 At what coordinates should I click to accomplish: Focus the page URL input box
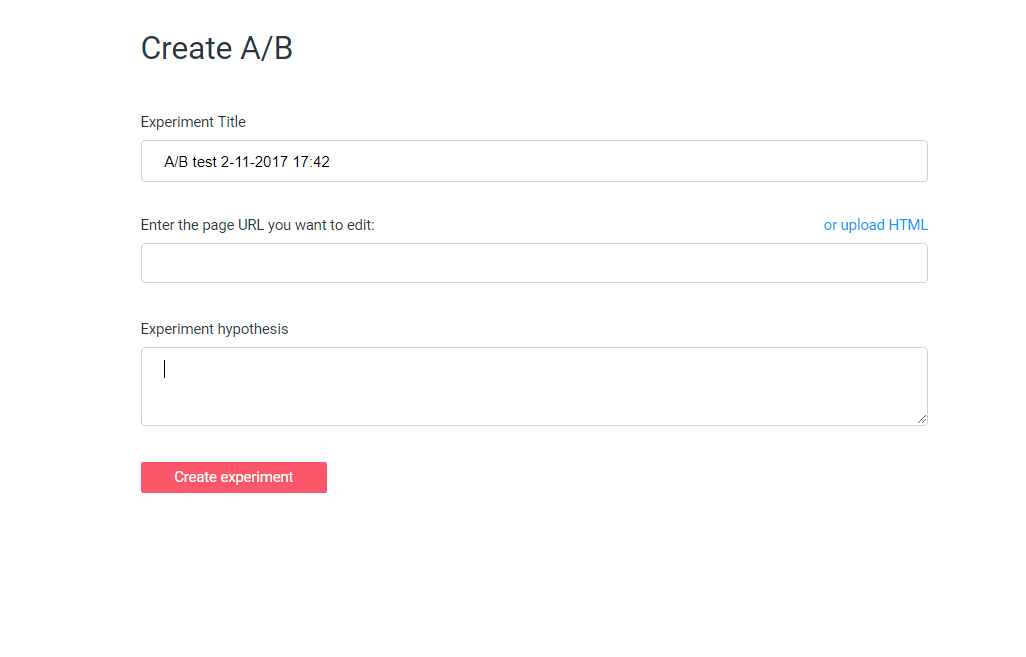click(x=534, y=263)
